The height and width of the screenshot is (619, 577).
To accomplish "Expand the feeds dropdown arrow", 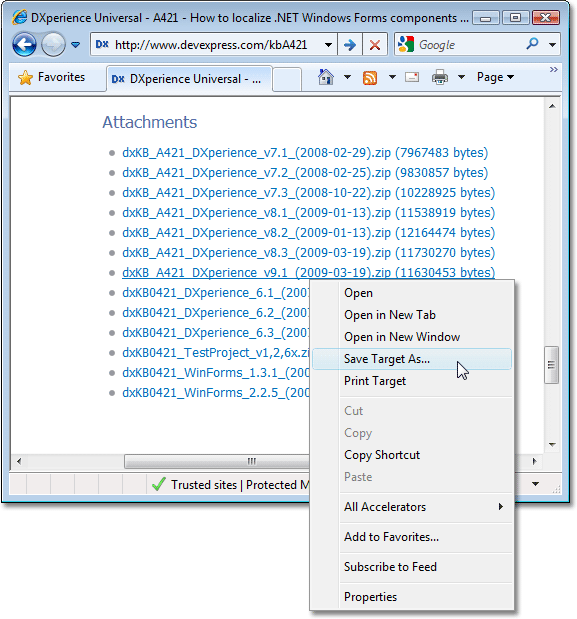I will [392, 77].
